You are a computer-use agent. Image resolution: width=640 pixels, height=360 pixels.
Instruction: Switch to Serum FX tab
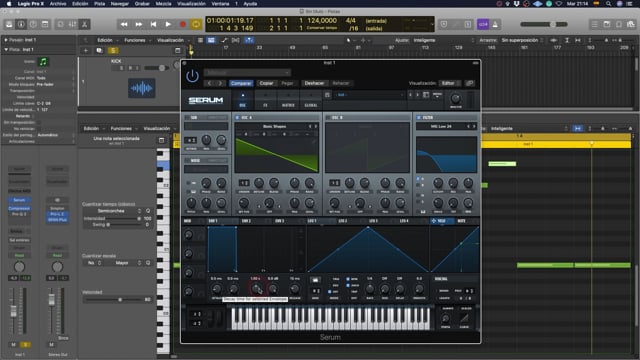tap(265, 100)
